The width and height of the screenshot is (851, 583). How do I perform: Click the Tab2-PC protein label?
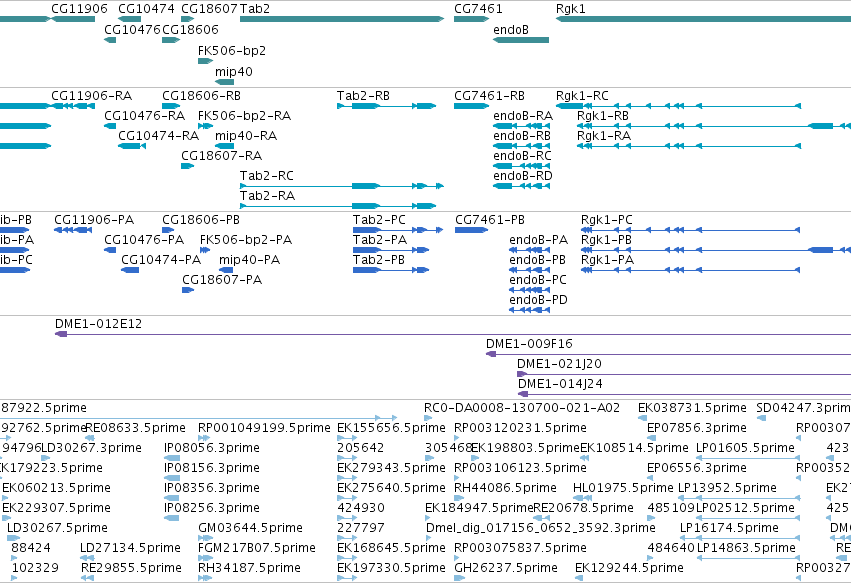click(379, 220)
